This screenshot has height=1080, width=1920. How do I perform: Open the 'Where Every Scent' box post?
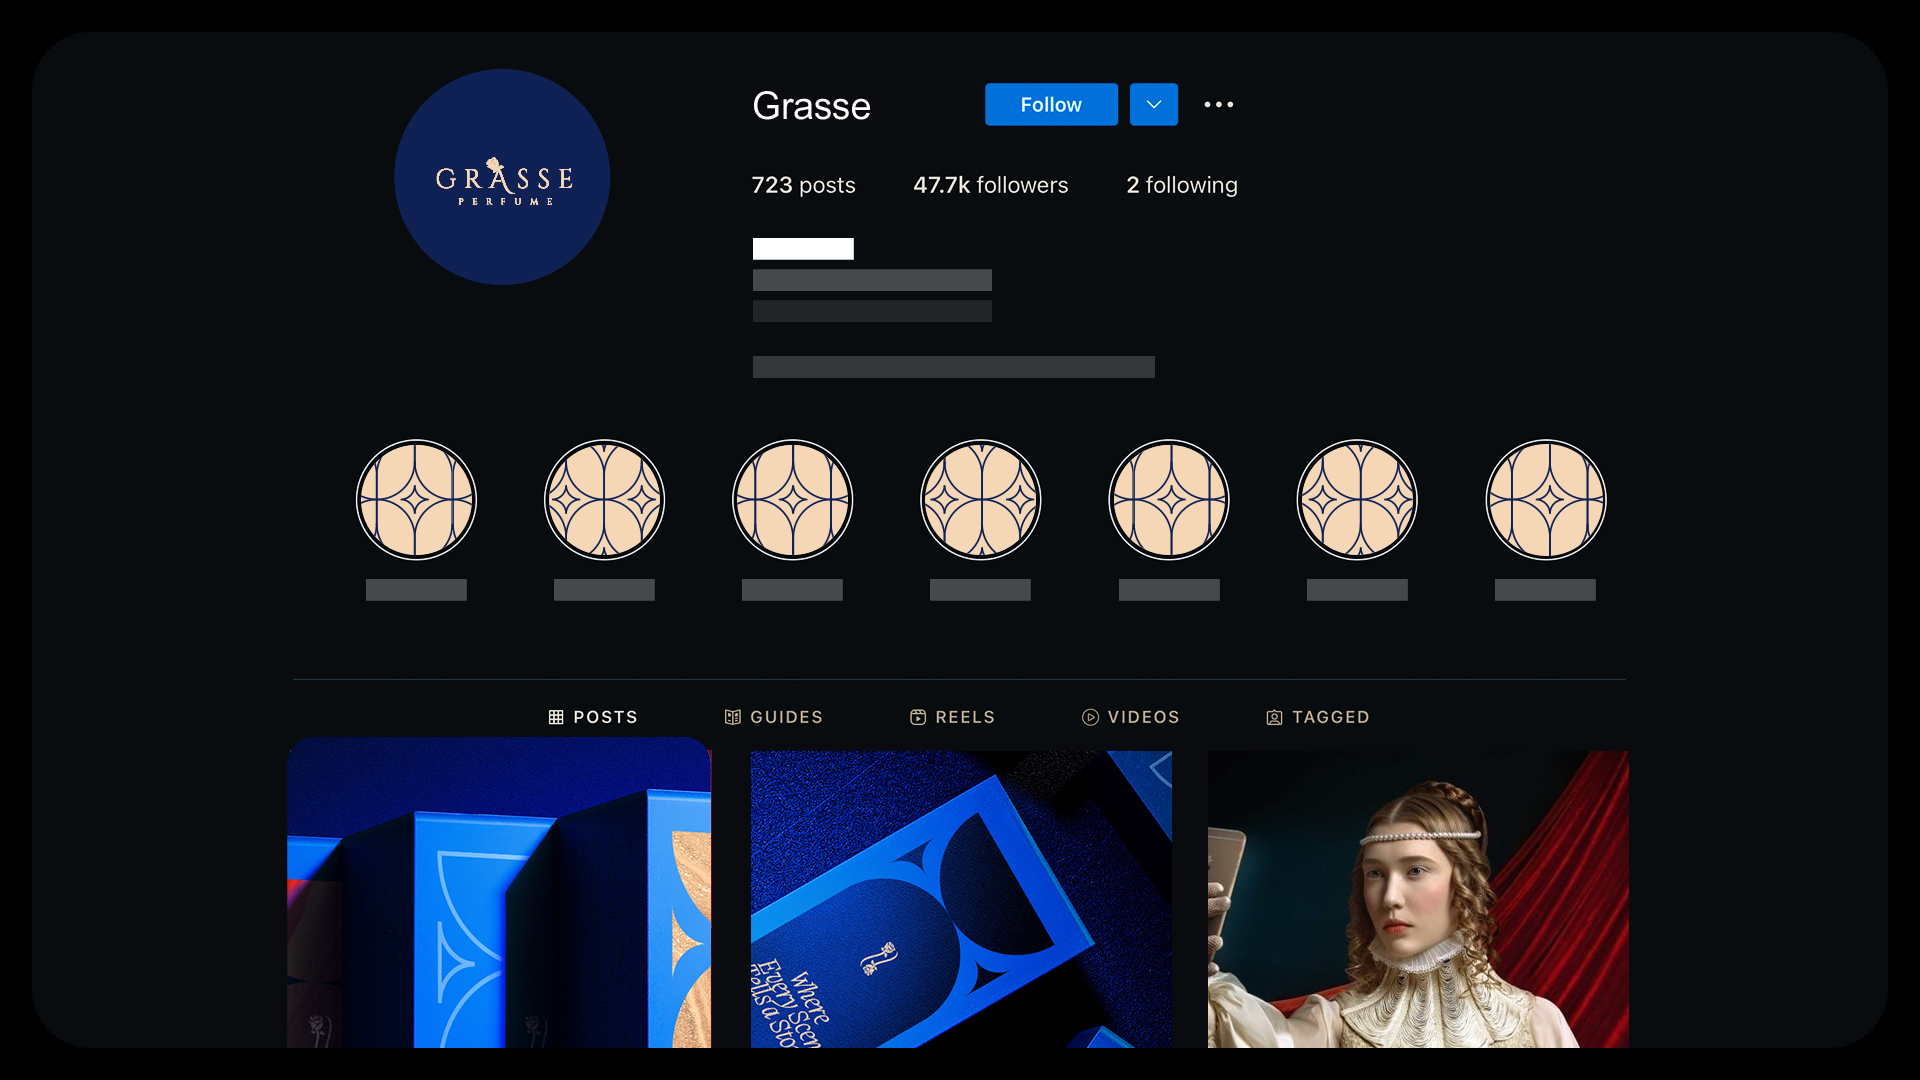tap(961, 899)
